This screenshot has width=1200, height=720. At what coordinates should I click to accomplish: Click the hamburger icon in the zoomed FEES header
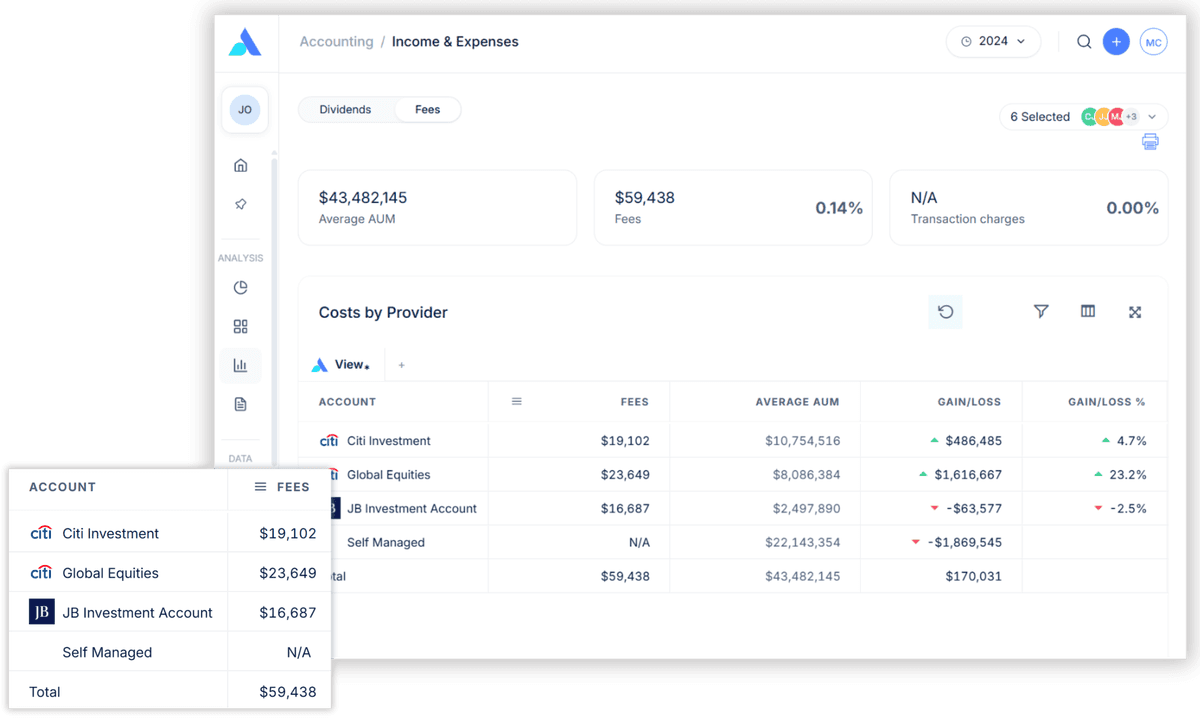(x=260, y=487)
